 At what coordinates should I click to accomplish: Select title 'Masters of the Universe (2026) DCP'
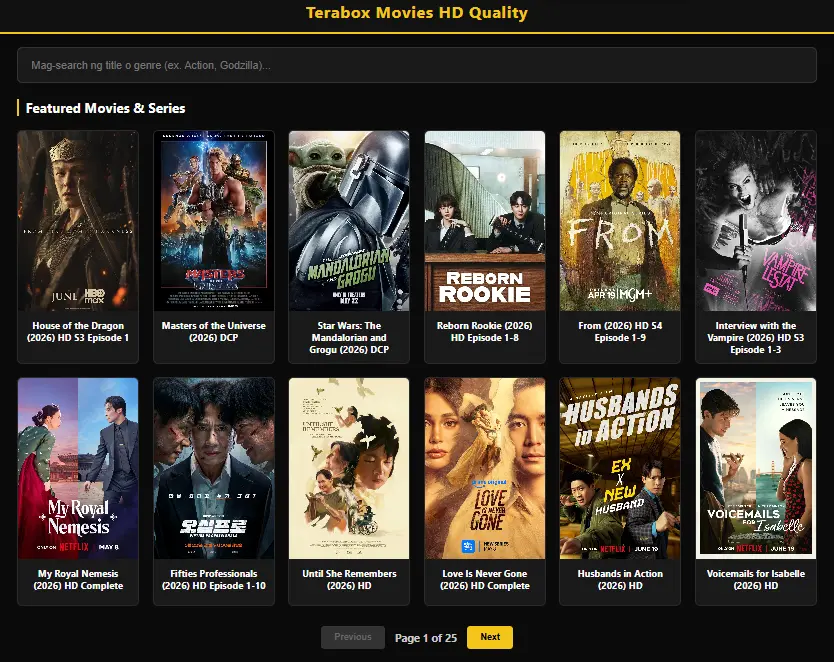[x=214, y=332]
